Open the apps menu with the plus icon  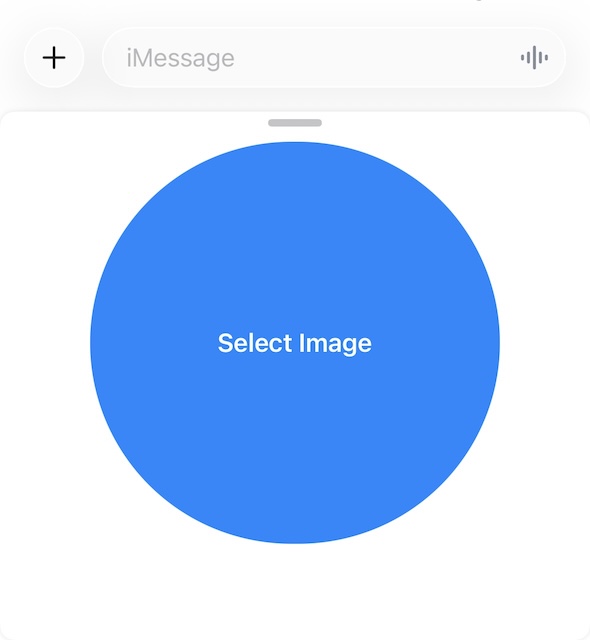pyautogui.click(x=54, y=58)
